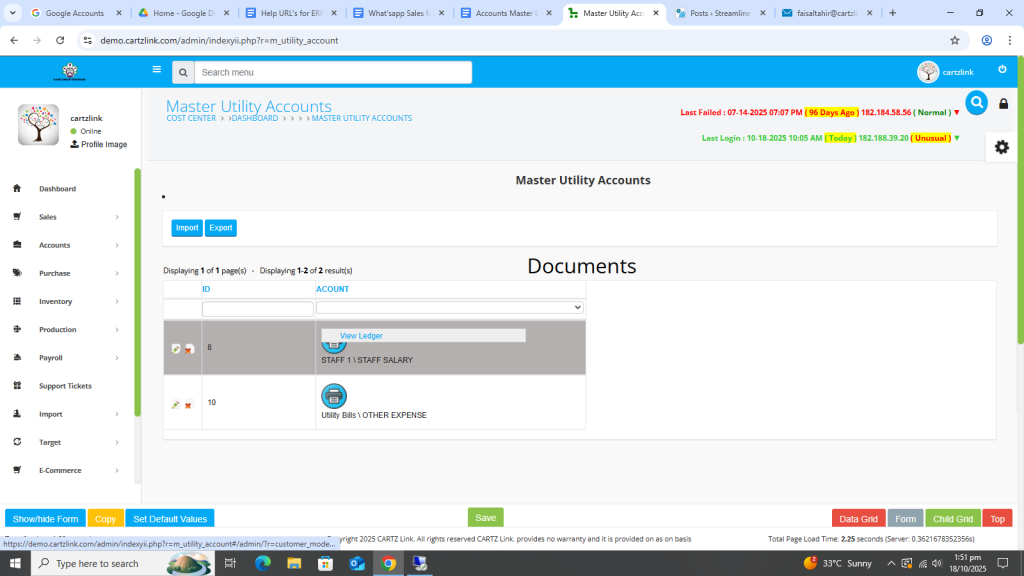Click the printer icon for Utility Bills

(x=333, y=396)
